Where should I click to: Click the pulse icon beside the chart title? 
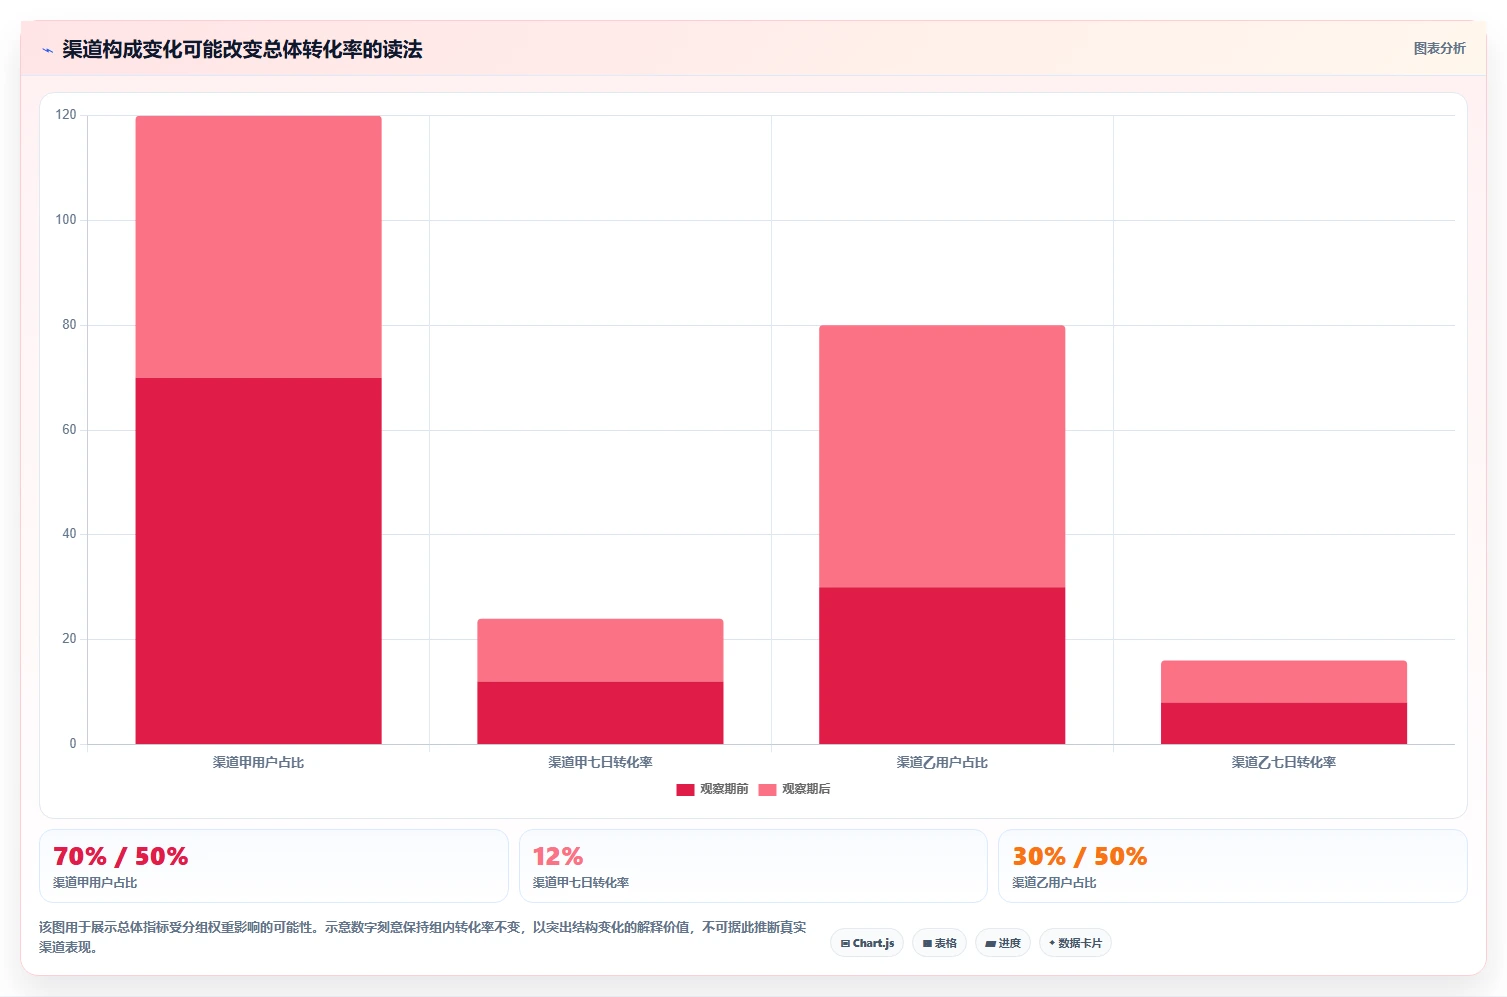coord(47,50)
